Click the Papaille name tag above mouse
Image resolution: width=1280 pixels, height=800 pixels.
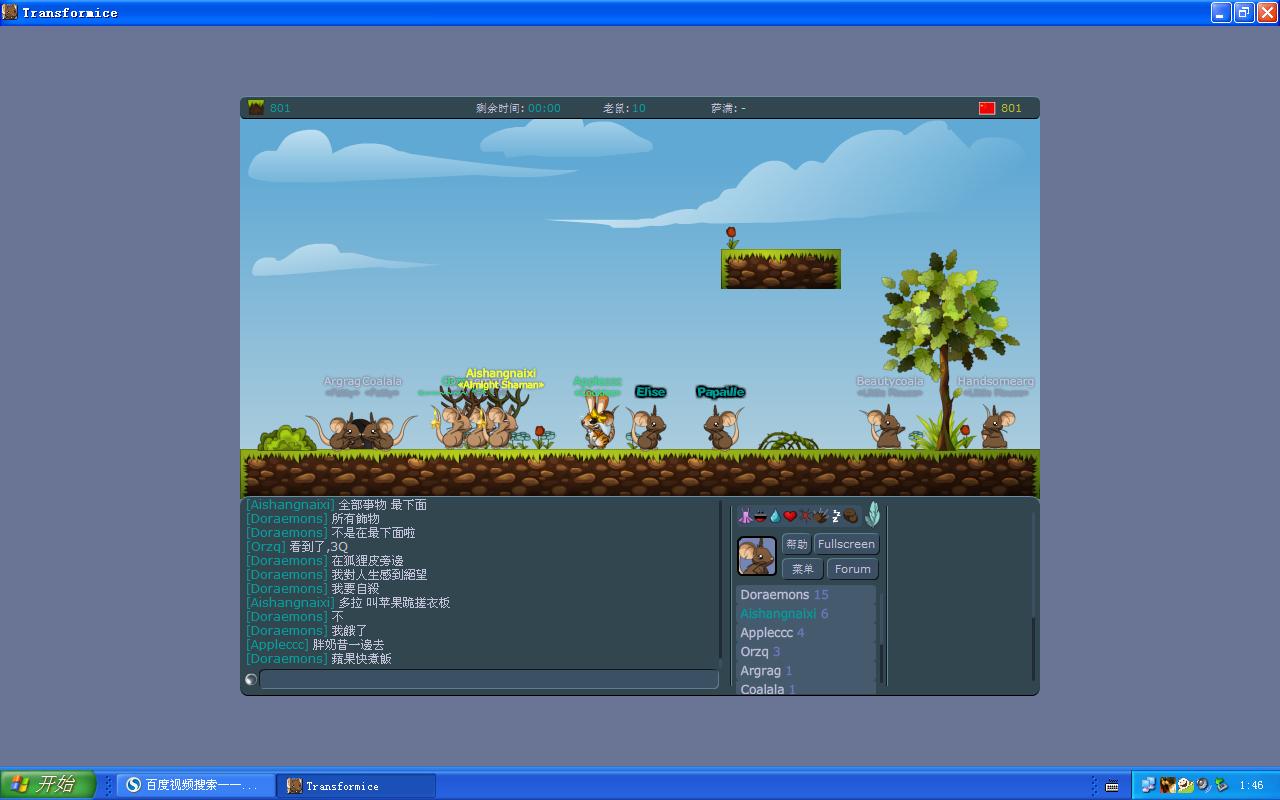[721, 392]
